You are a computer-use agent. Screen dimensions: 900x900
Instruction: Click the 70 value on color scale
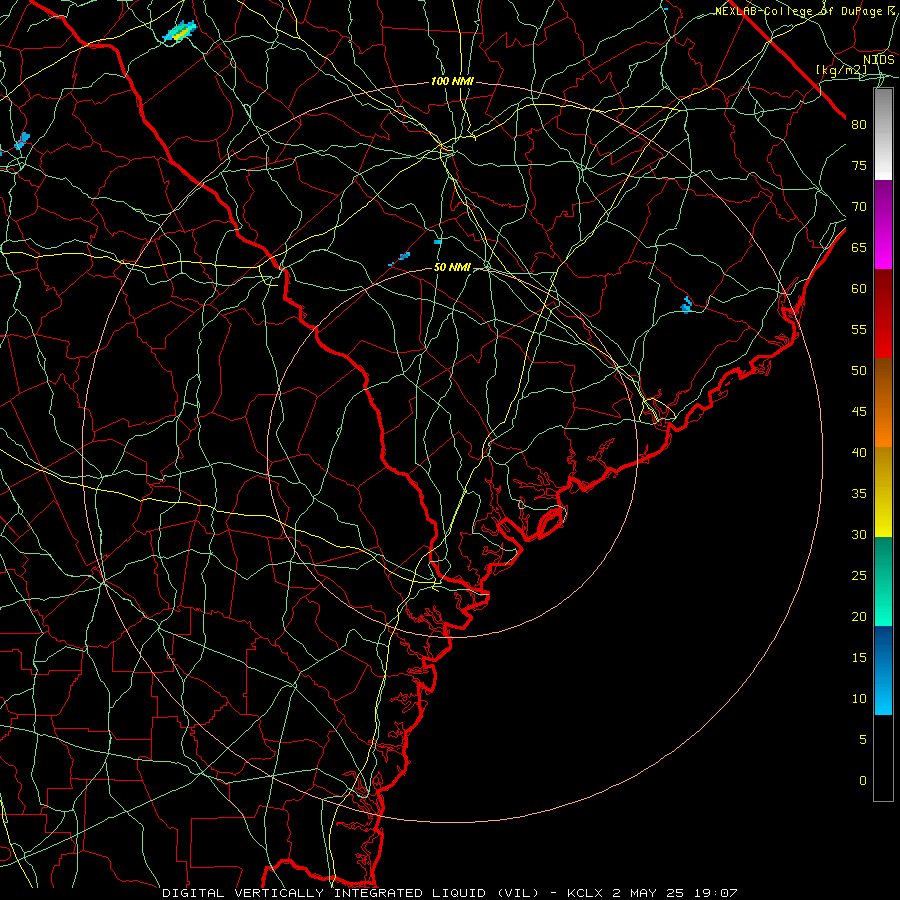(x=859, y=207)
